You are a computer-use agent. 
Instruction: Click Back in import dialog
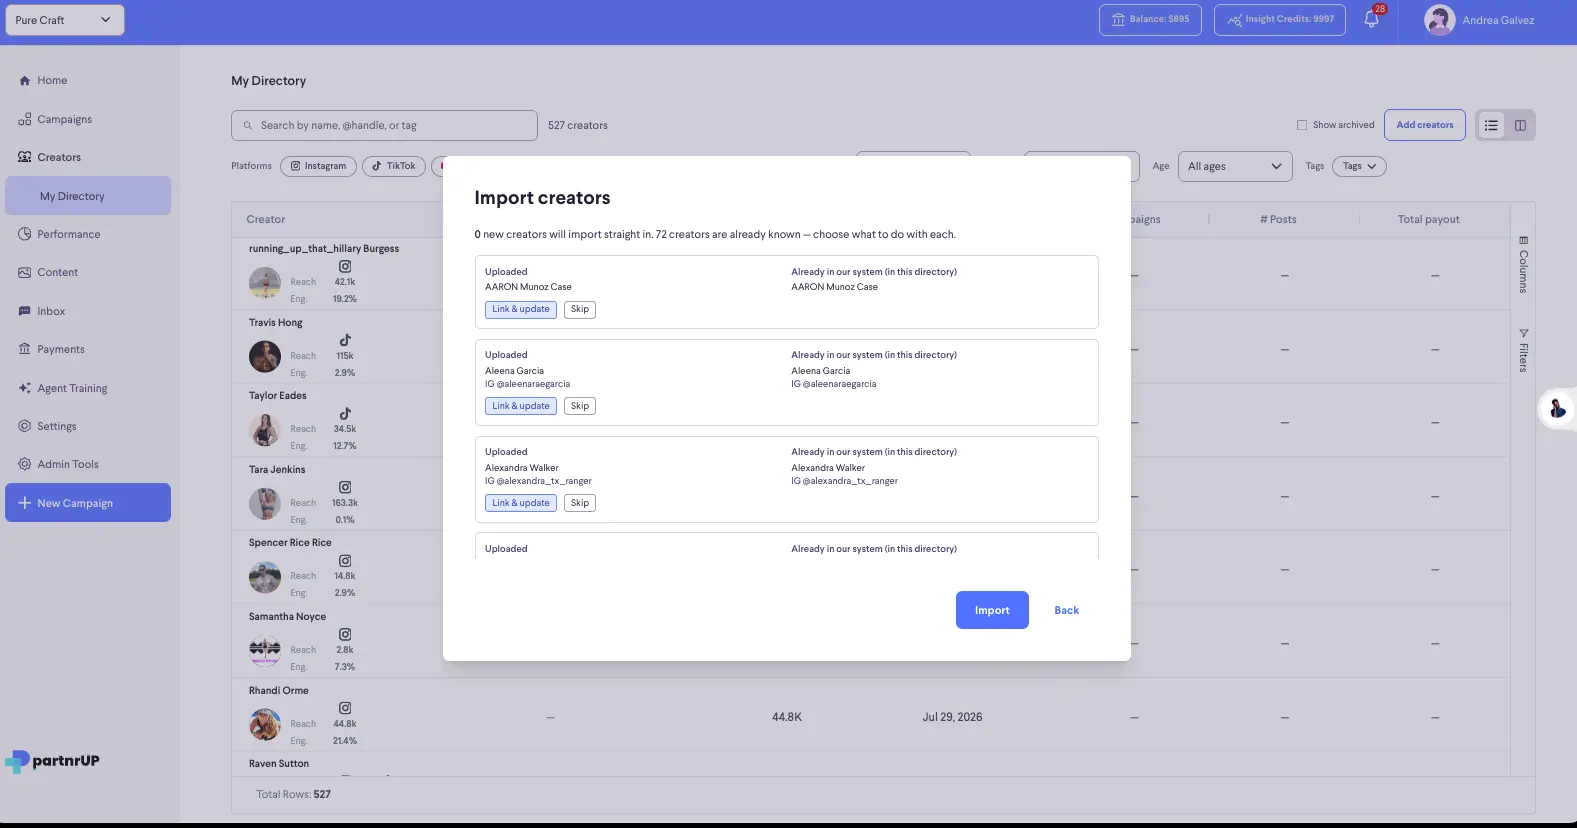pyautogui.click(x=1067, y=610)
